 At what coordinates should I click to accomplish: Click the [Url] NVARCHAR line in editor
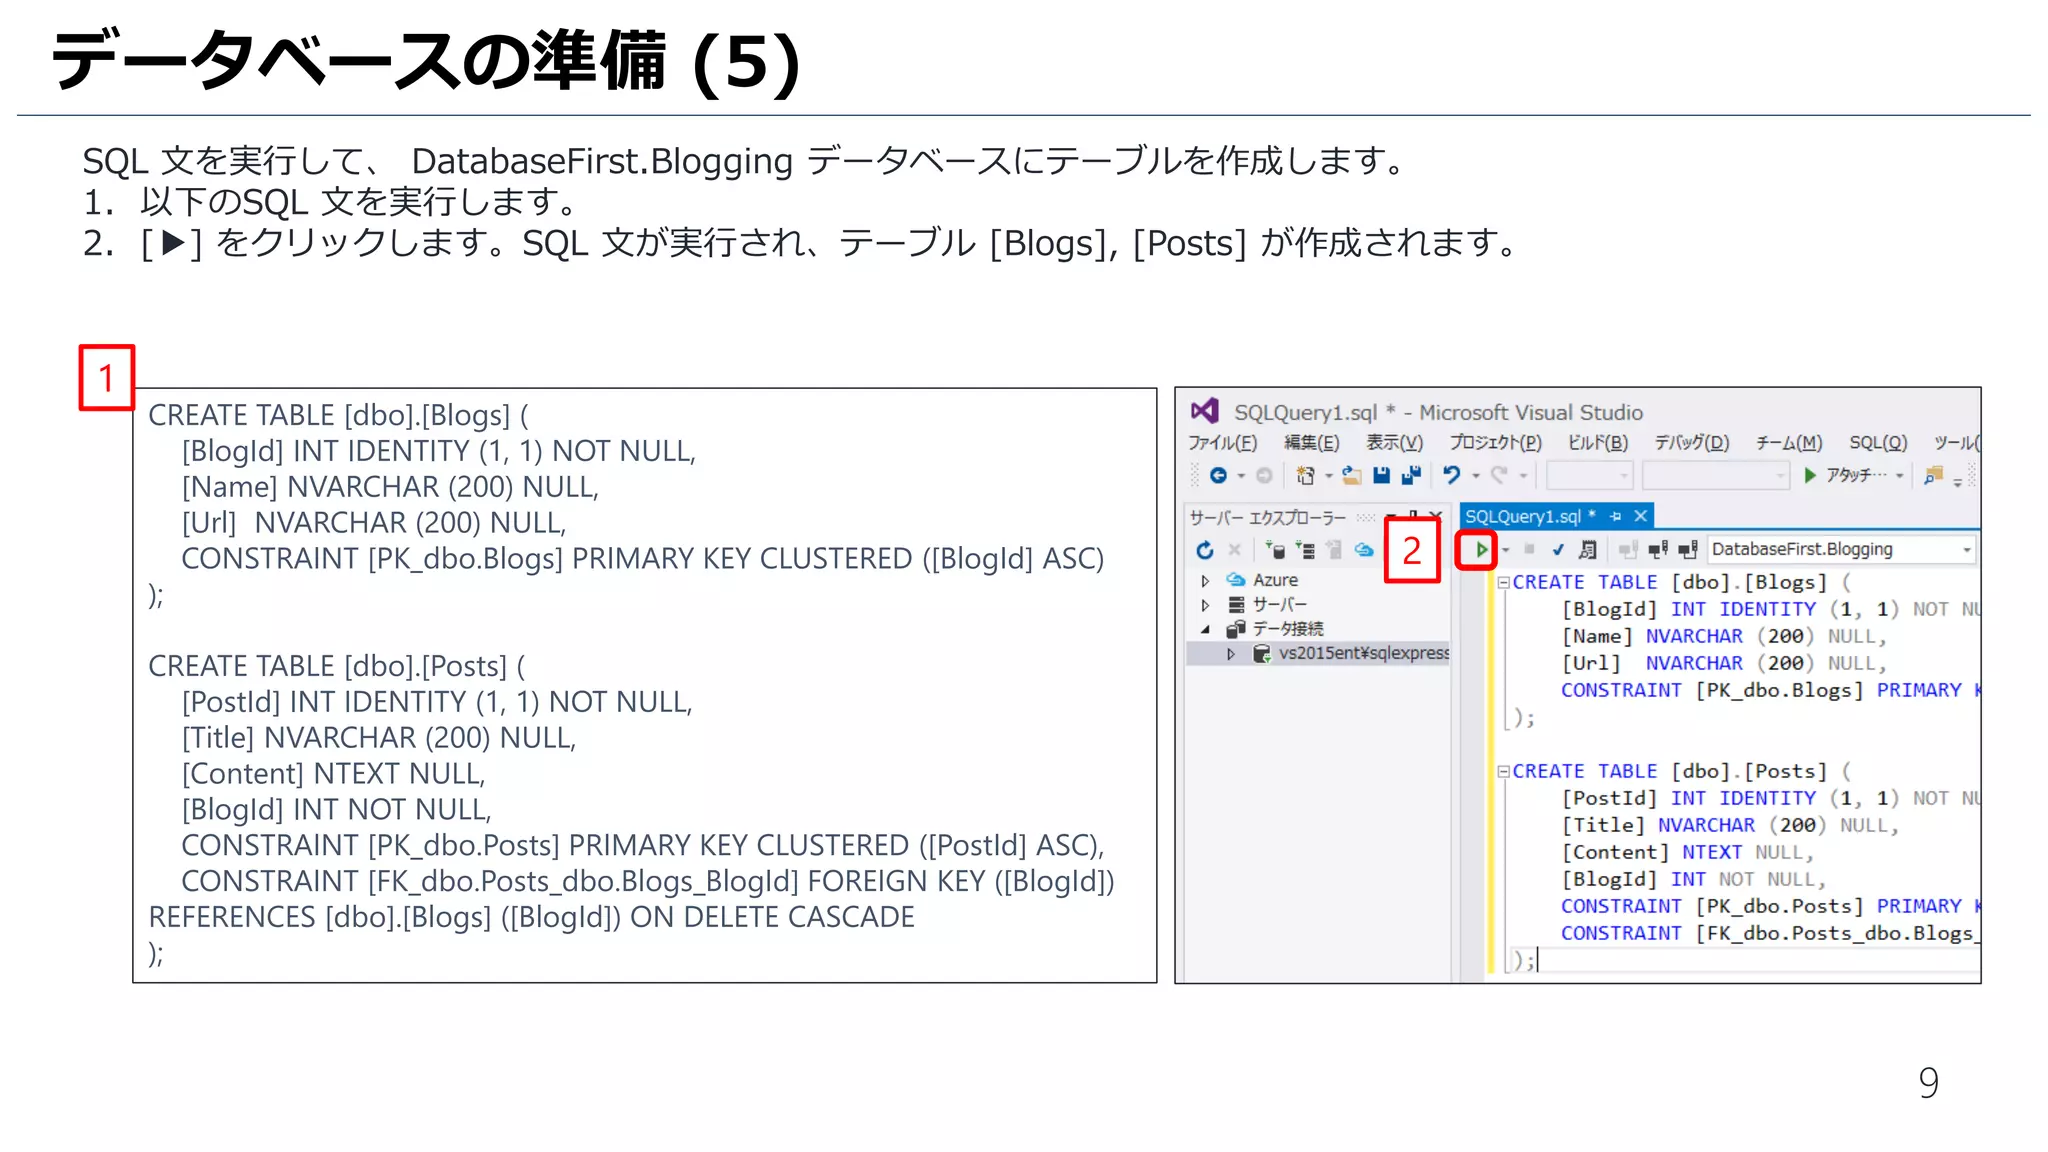pos(1724,663)
